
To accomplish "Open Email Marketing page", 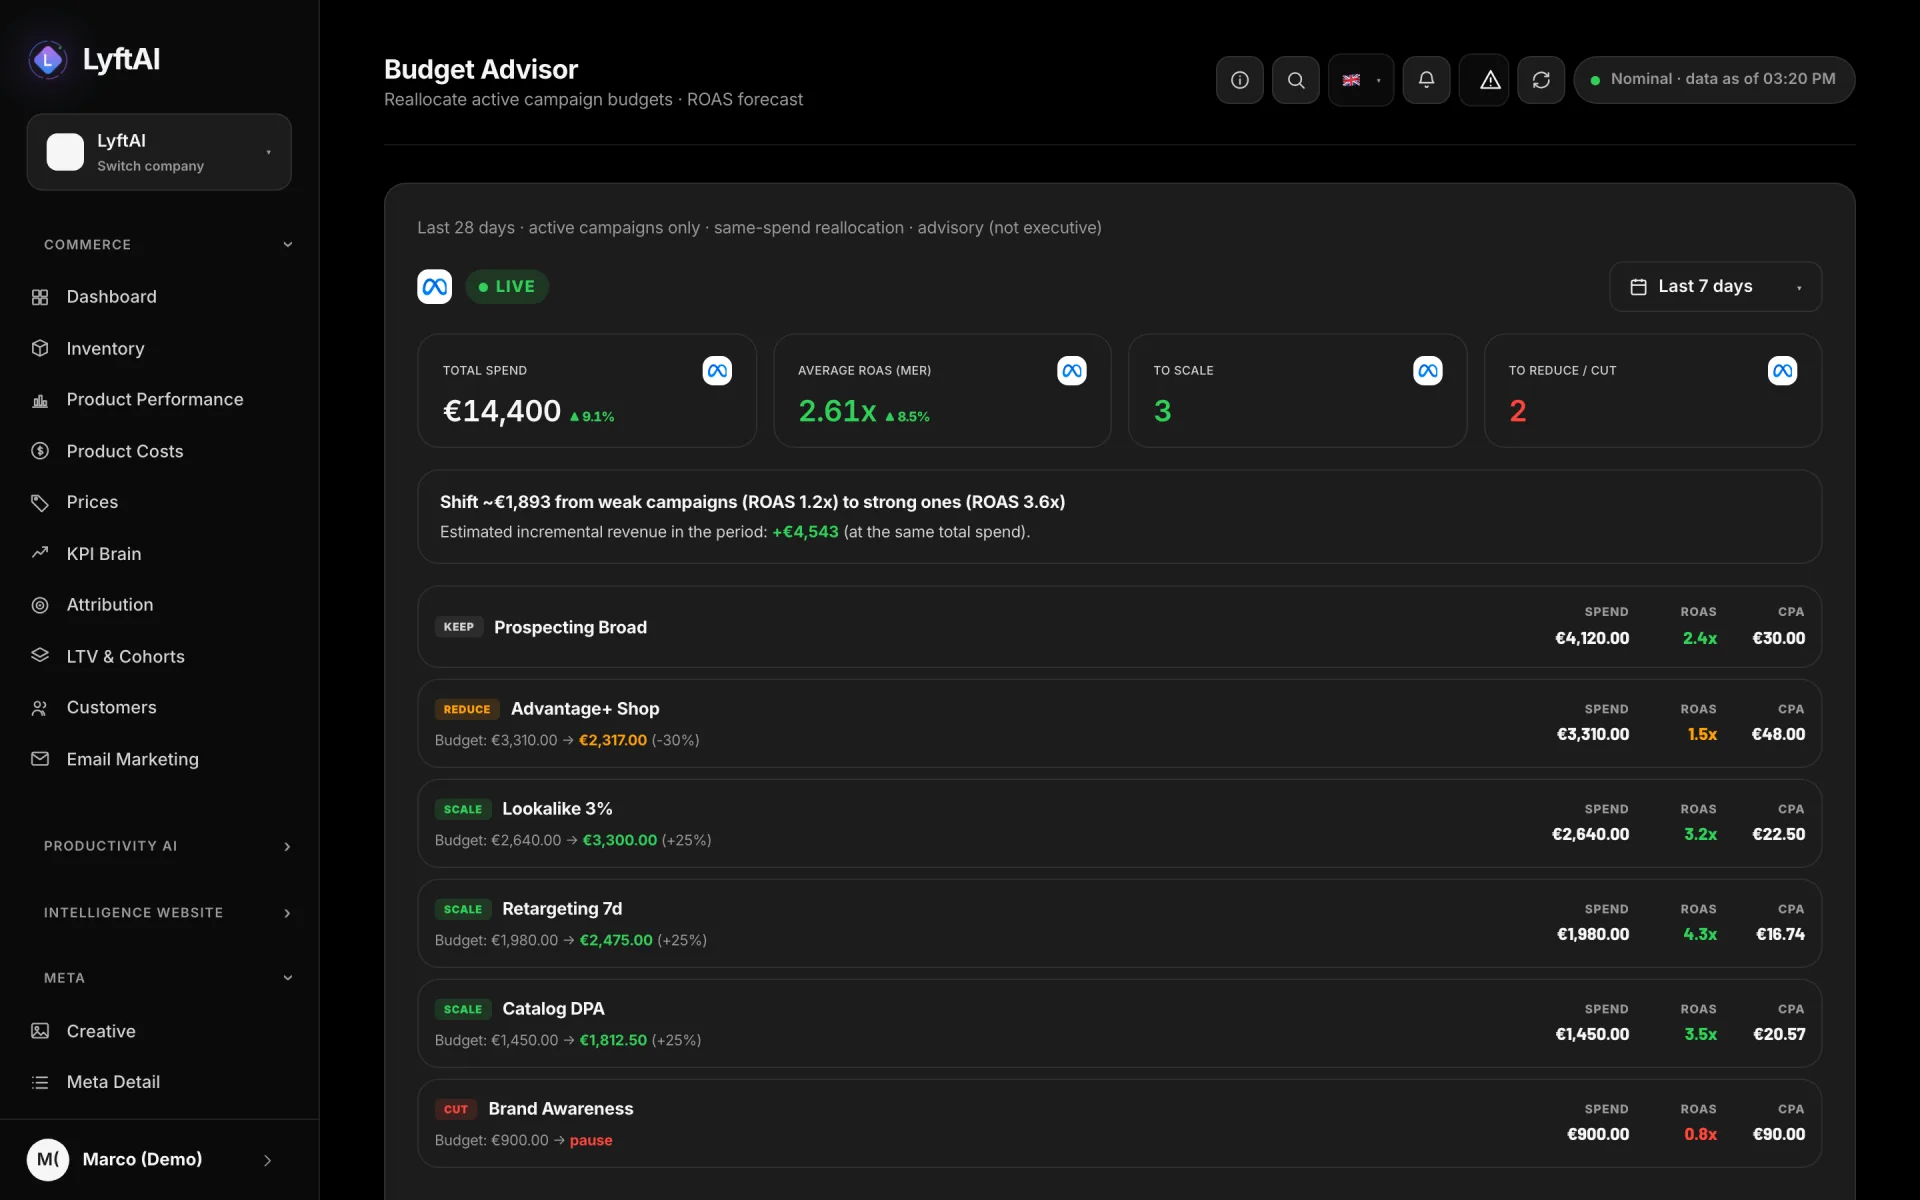I will pos(132,760).
